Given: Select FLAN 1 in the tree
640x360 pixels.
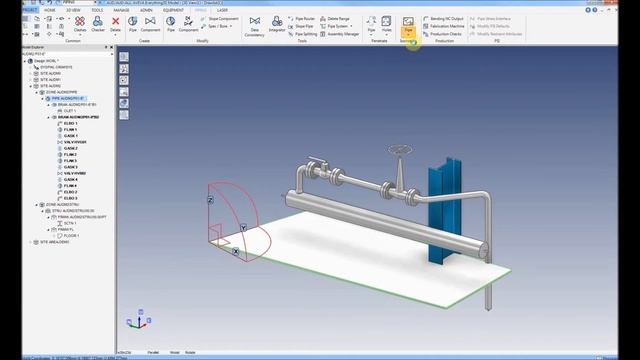Looking at the screenshot, I should point(67,129).
